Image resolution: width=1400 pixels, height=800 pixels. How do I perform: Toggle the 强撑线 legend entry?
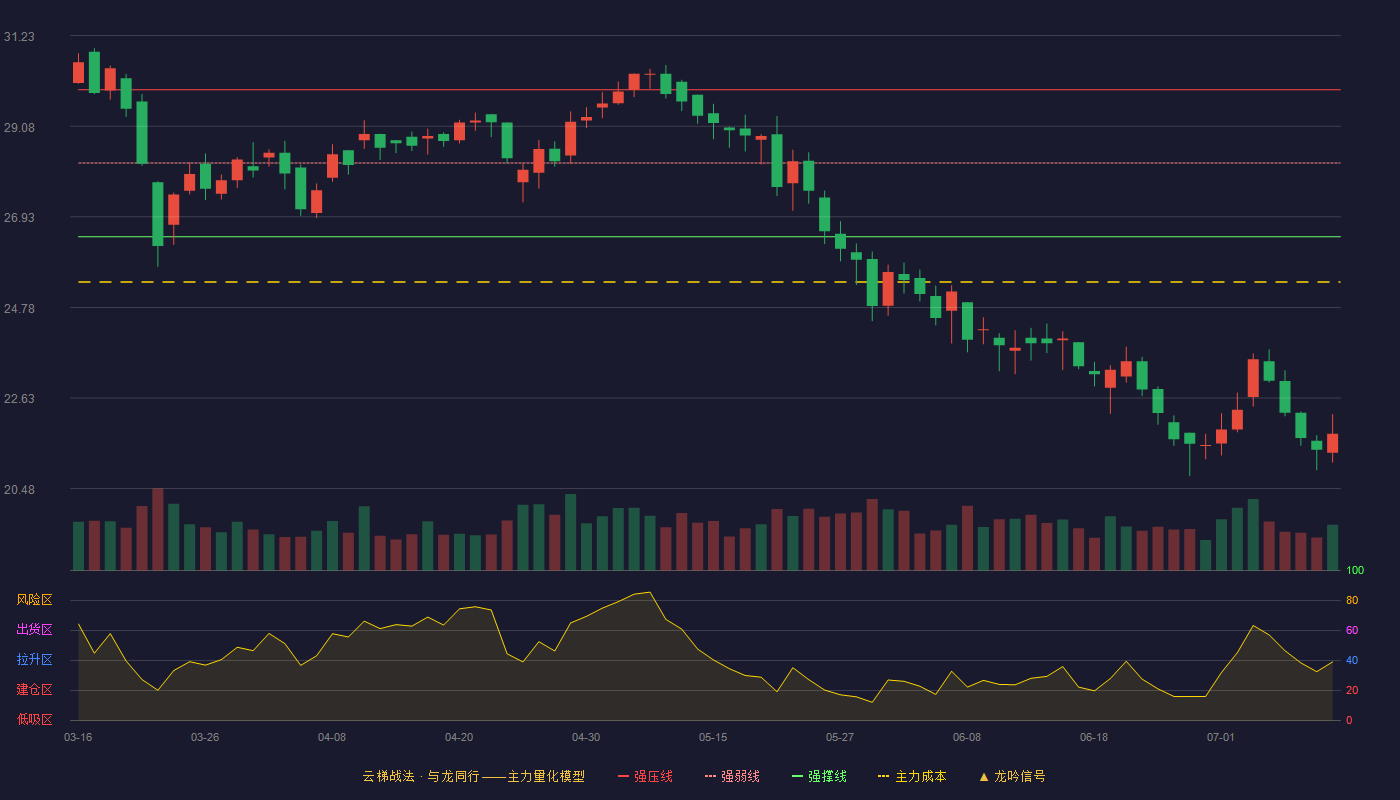tap(819, 776)
